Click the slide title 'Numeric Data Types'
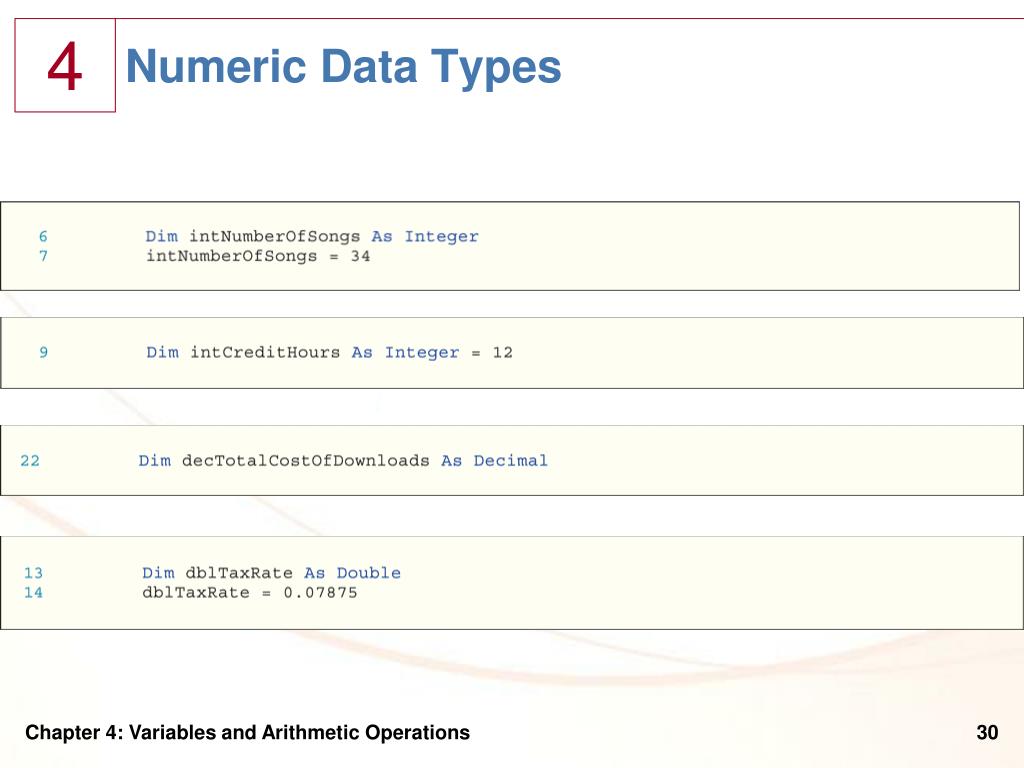Screen dimensions: 1024x768 (344, 67)
